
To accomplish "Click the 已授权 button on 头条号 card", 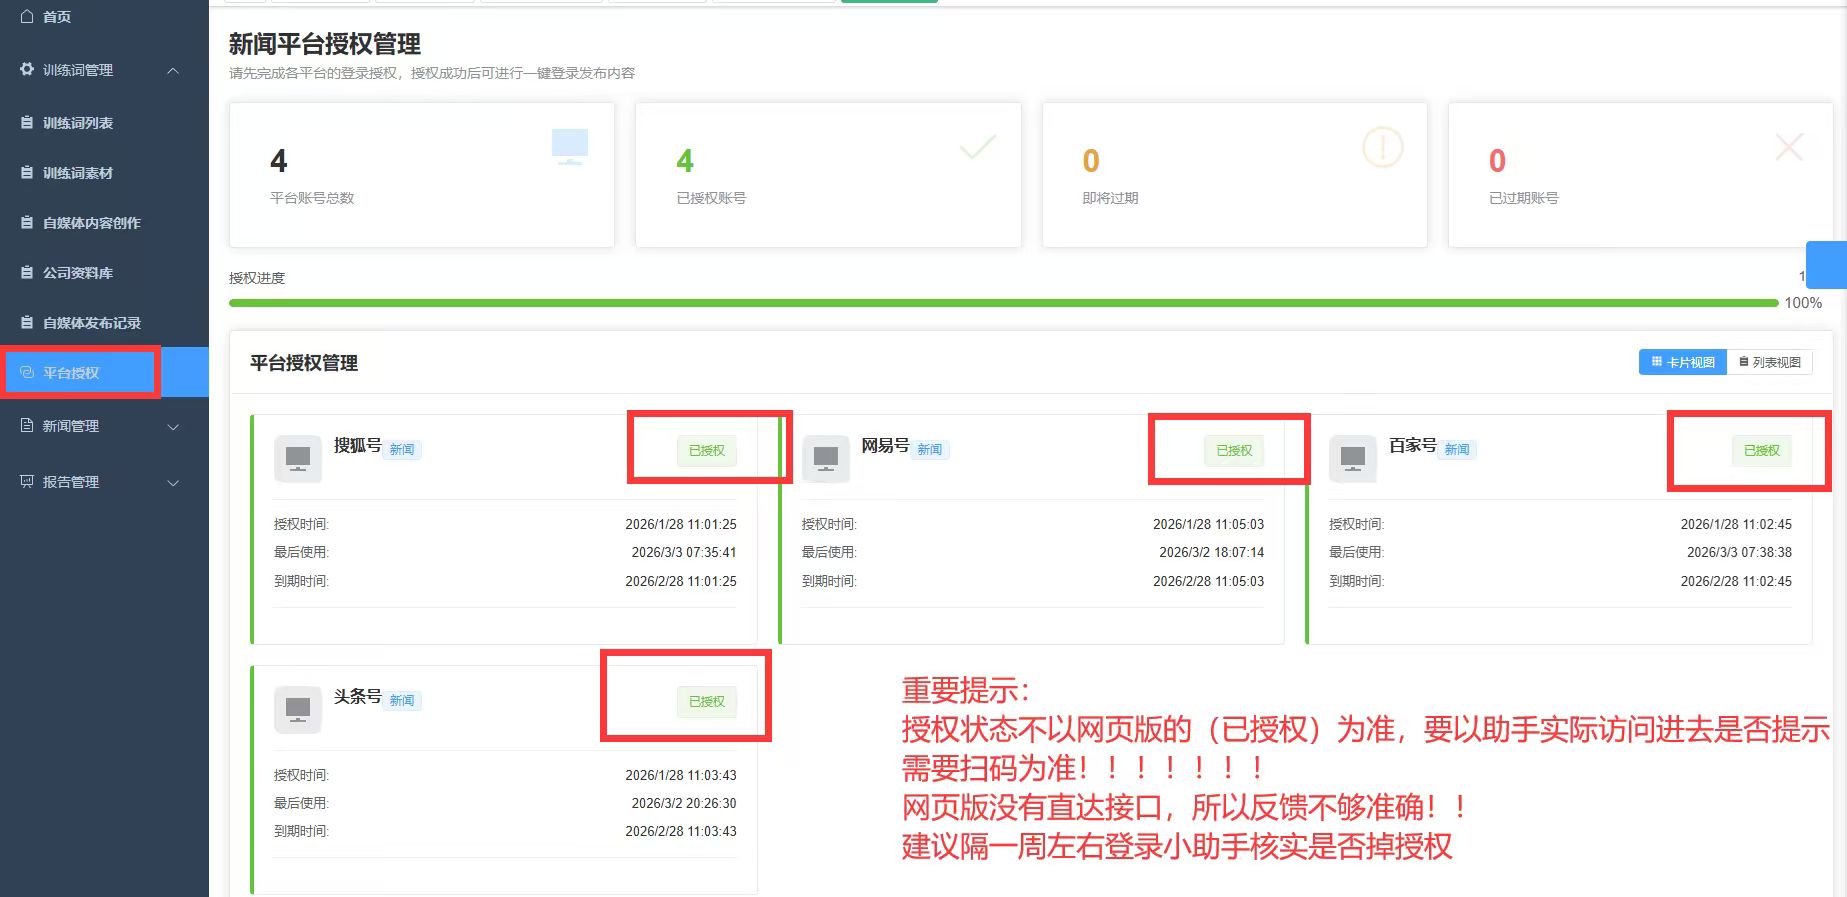I will click(707, 702).
